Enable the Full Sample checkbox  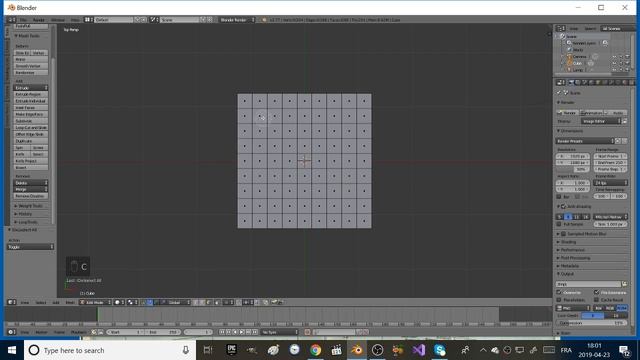pos(559,224)
